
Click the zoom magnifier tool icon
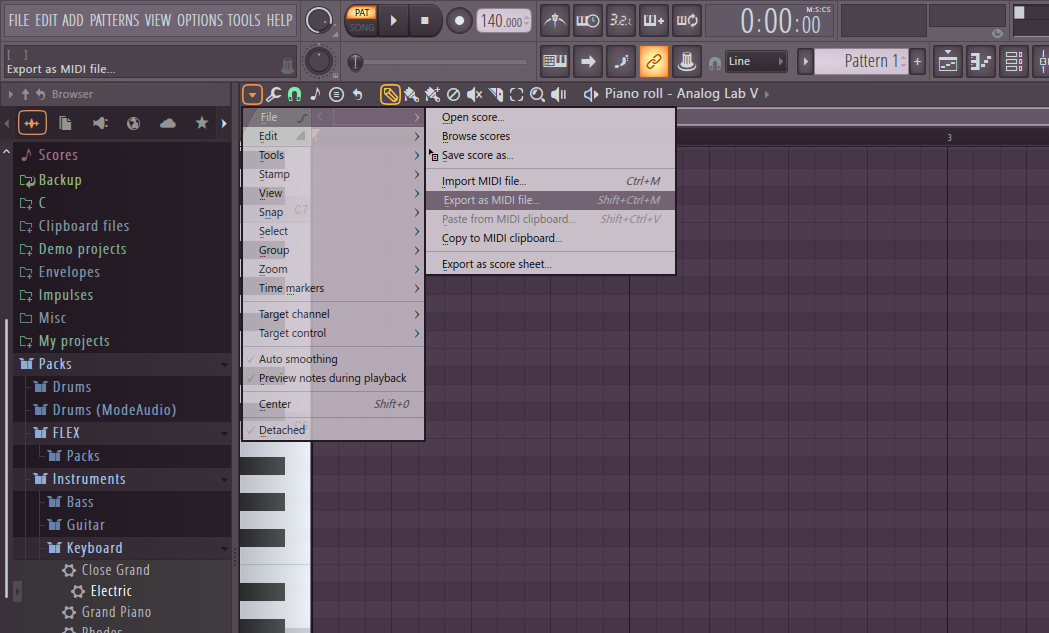click(537, 94)
